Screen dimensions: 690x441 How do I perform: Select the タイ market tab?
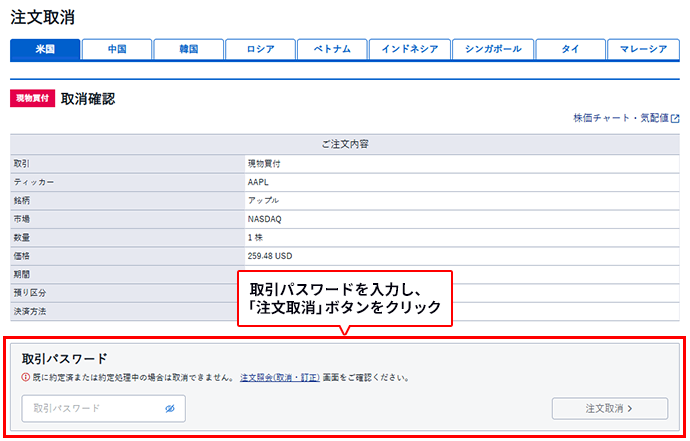[x=569, y=49]
